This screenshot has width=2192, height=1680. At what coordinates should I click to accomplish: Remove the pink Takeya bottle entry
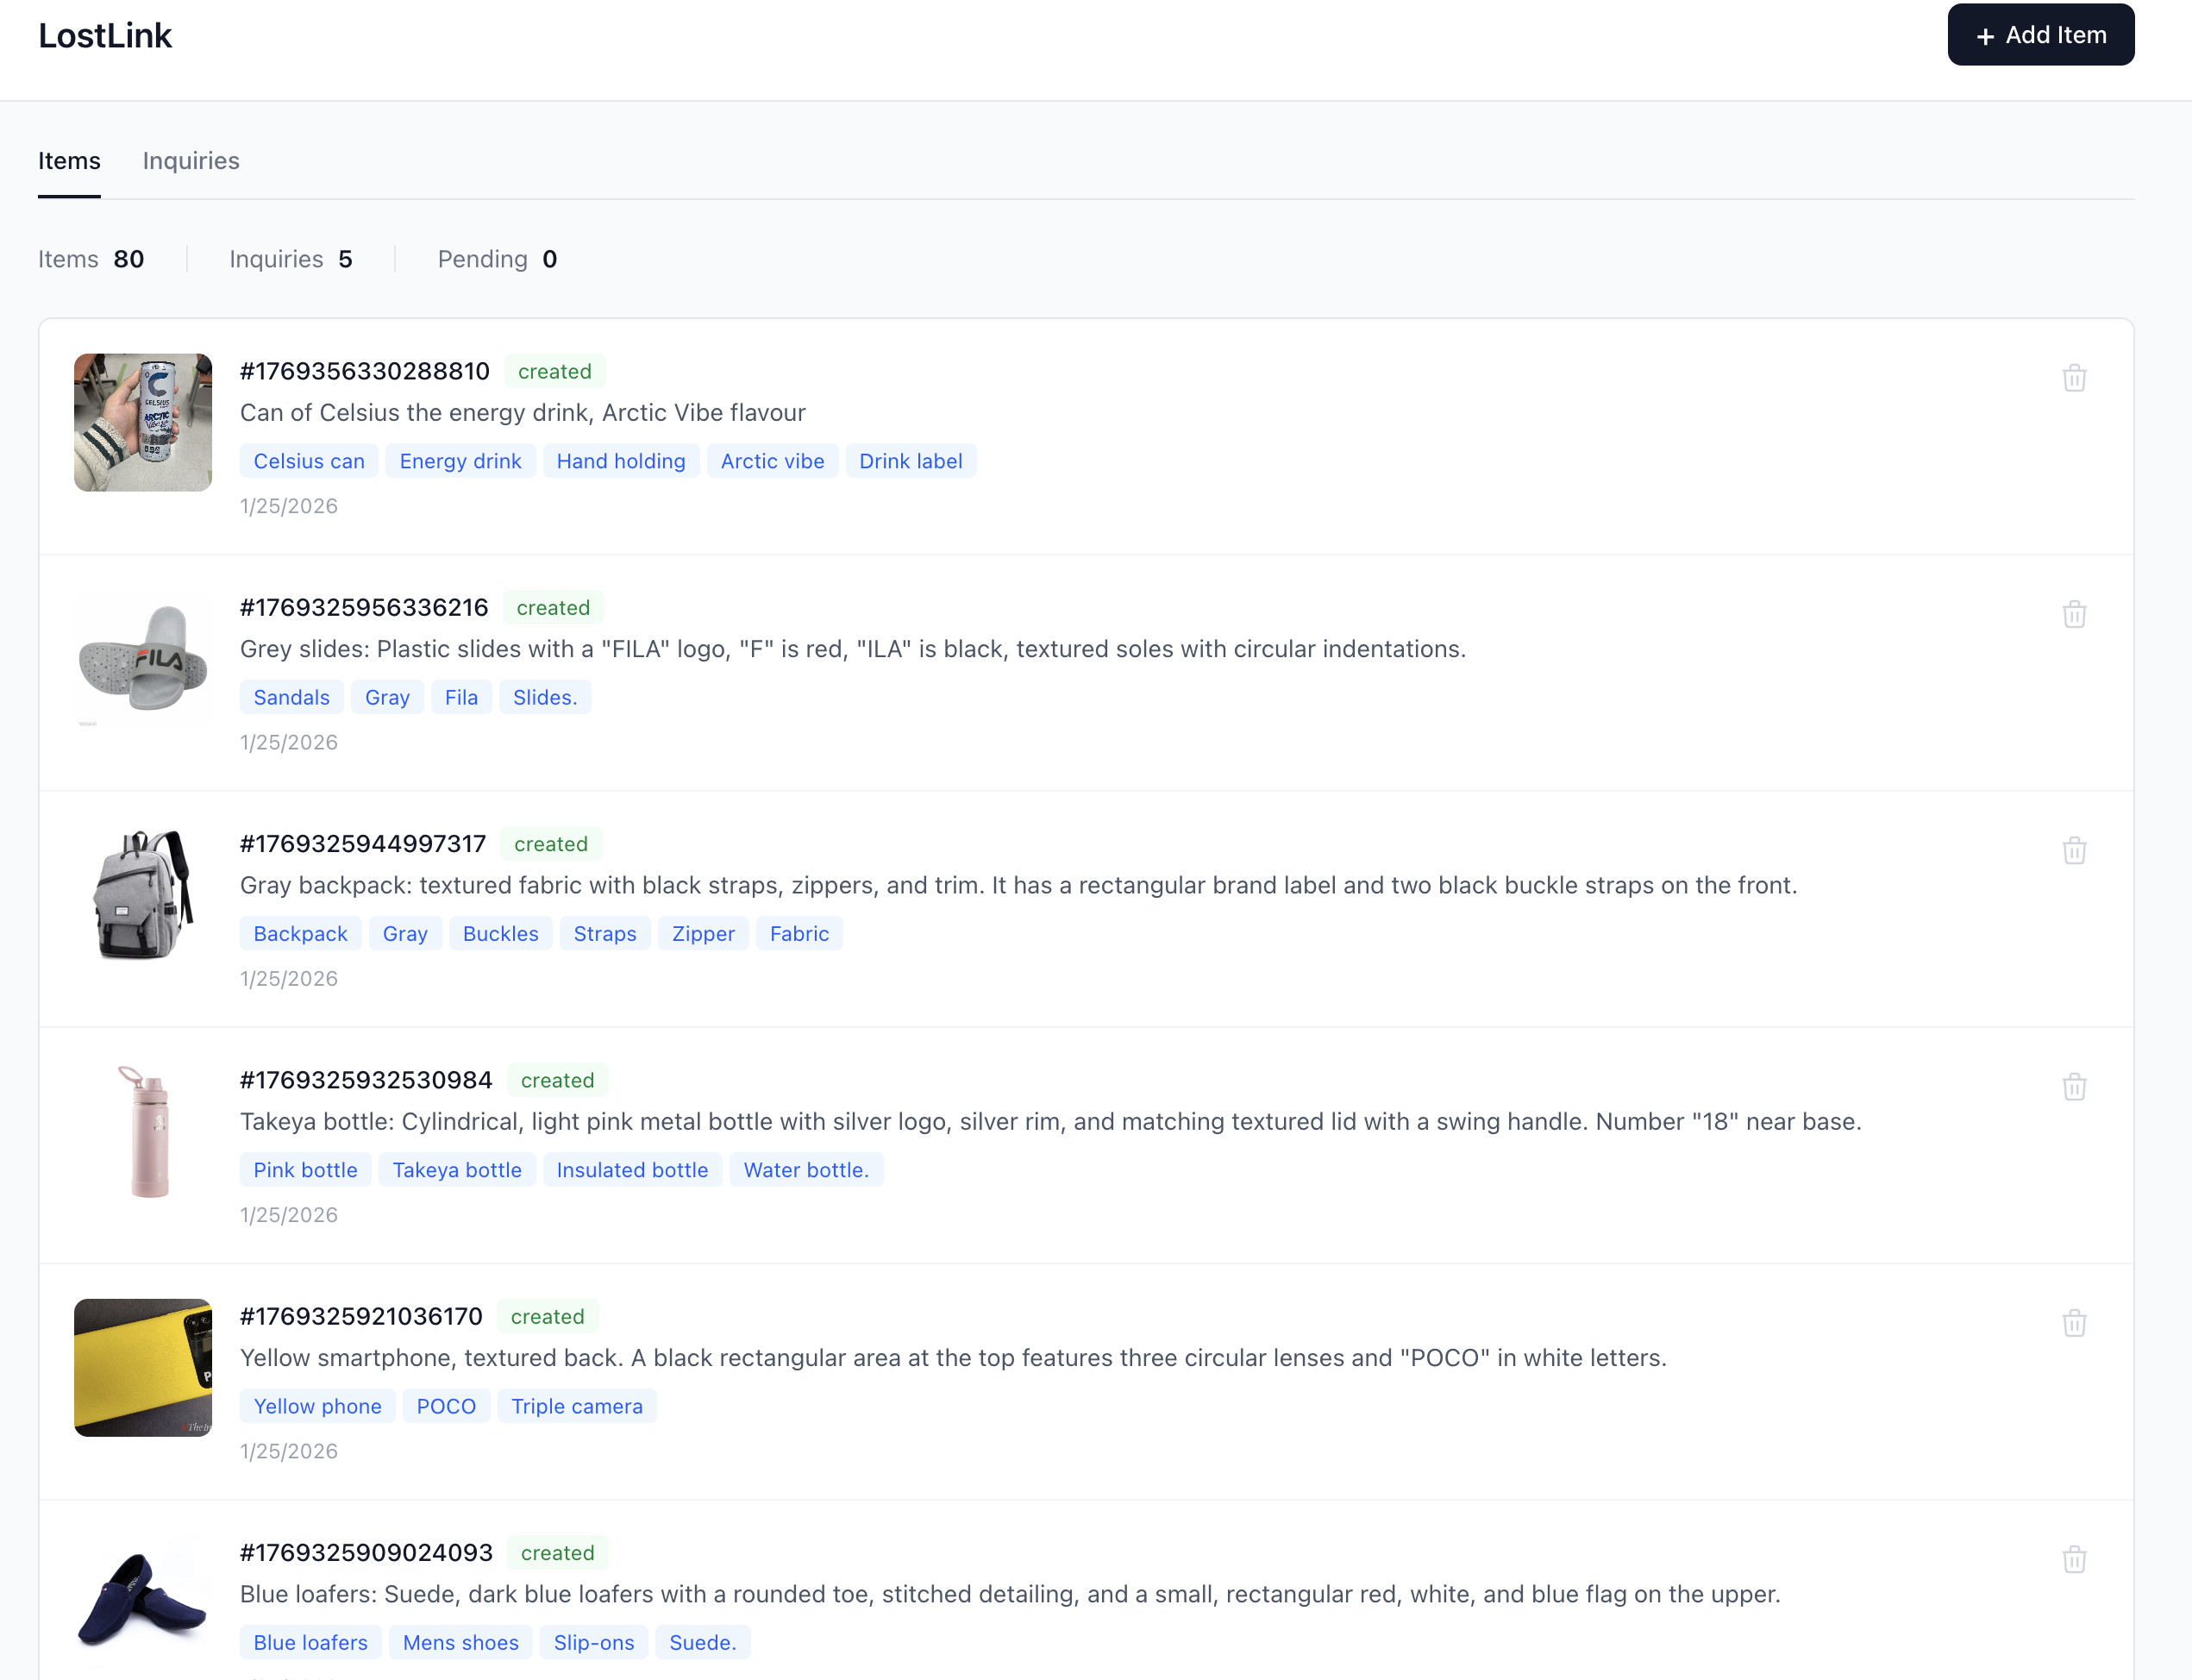tap(2073, 1086)
